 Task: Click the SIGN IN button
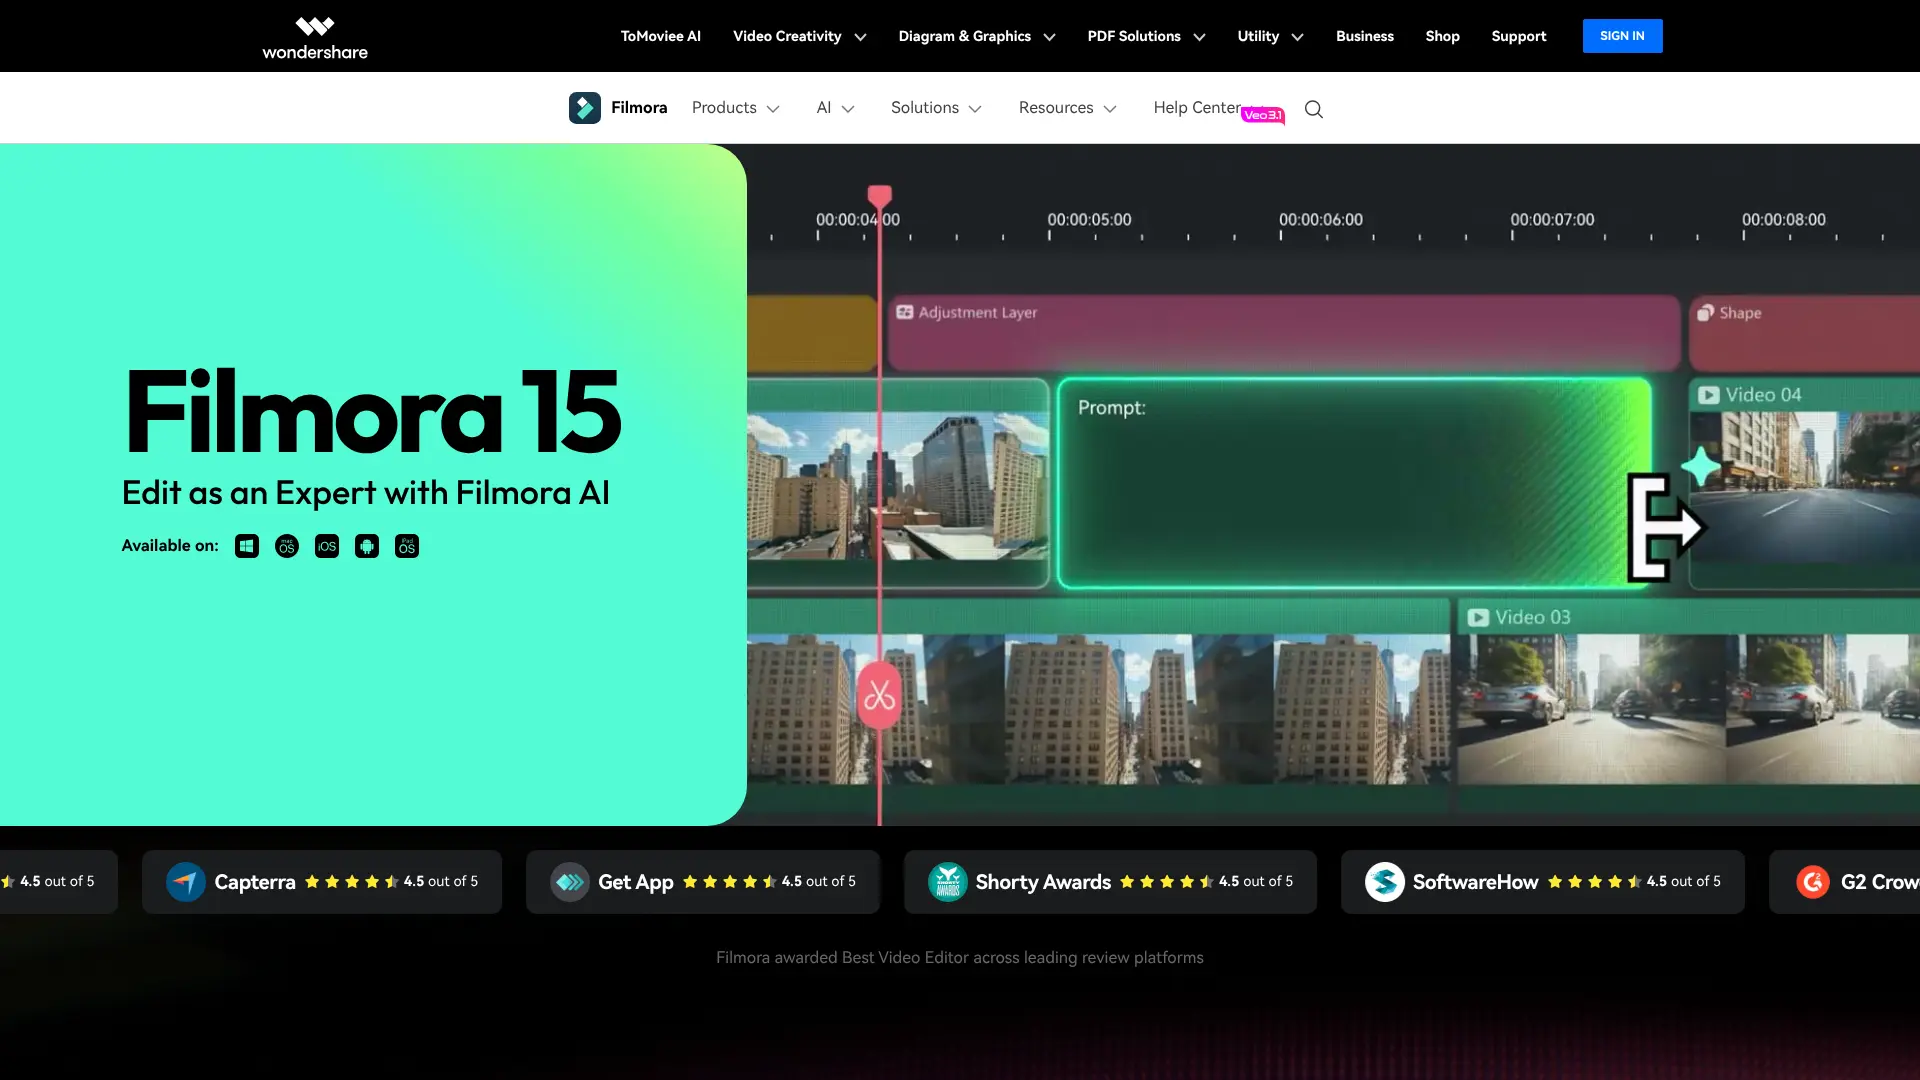pos(1622,36)
